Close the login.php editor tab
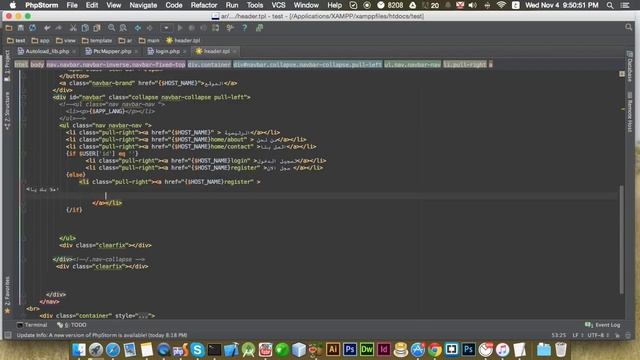 tap(184, 51)
